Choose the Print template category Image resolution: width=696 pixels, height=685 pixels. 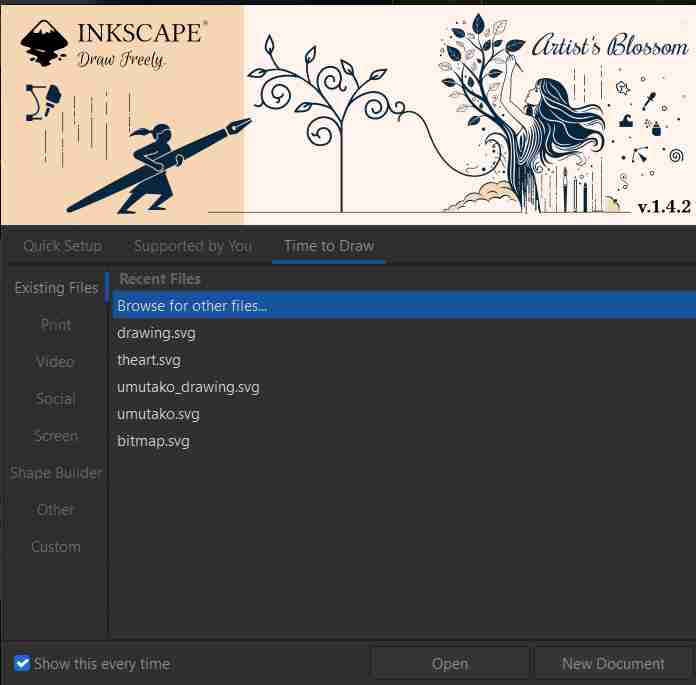pos(56,325)
